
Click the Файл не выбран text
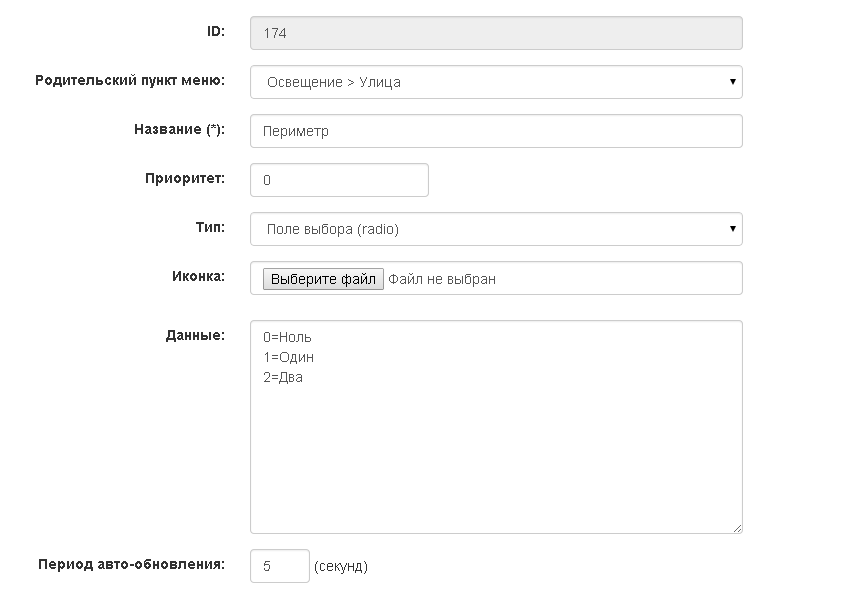tap(442, 279)
